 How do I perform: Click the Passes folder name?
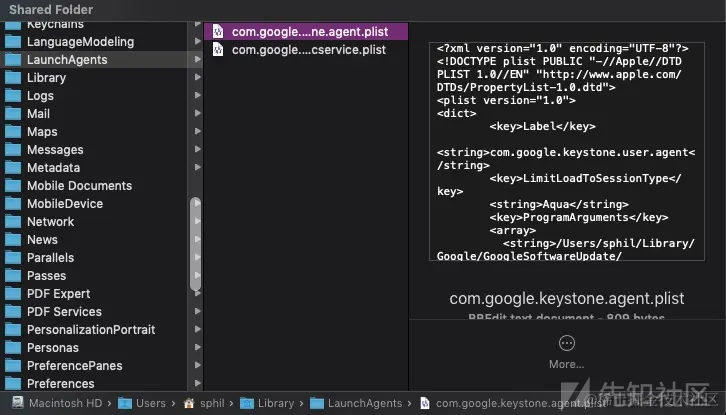click(x=46, y=276)
